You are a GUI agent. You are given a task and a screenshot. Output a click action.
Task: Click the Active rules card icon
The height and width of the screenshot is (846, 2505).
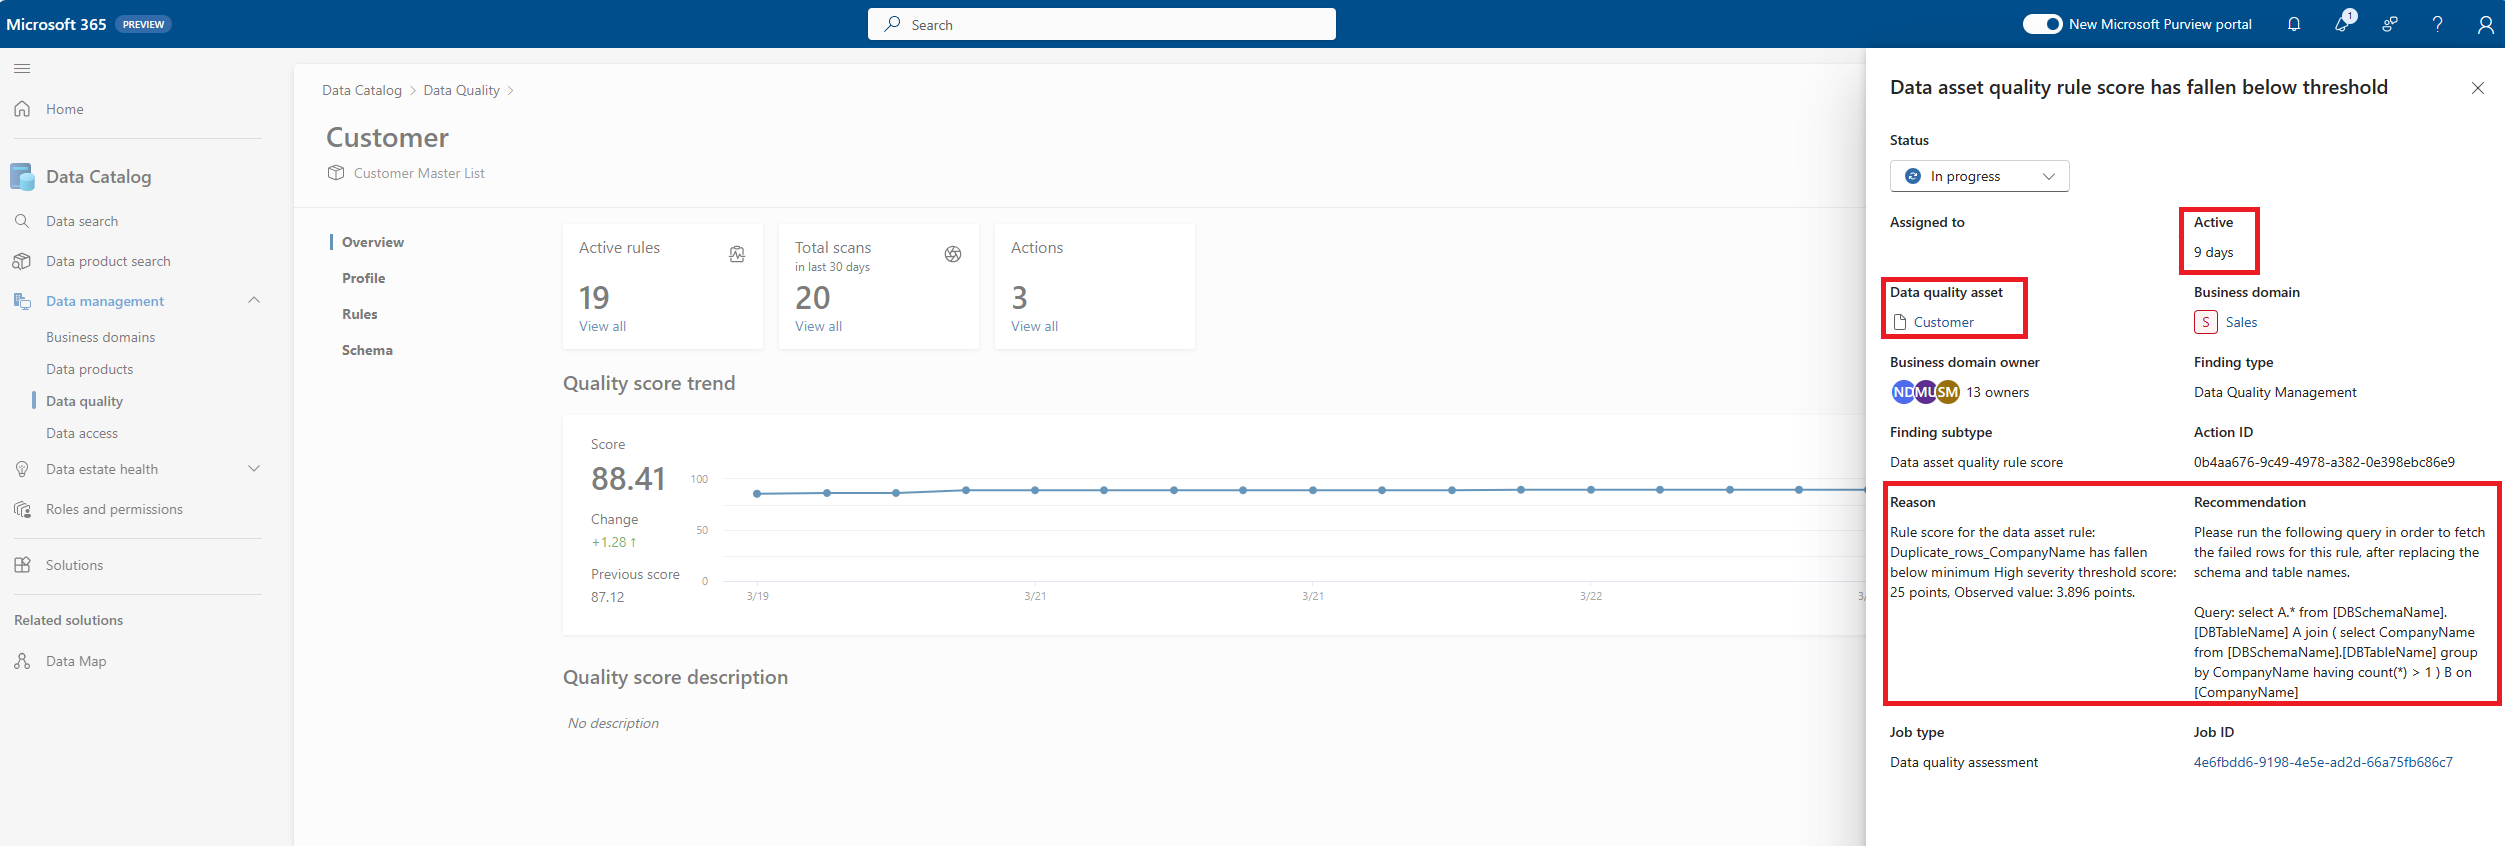(737, 254)
